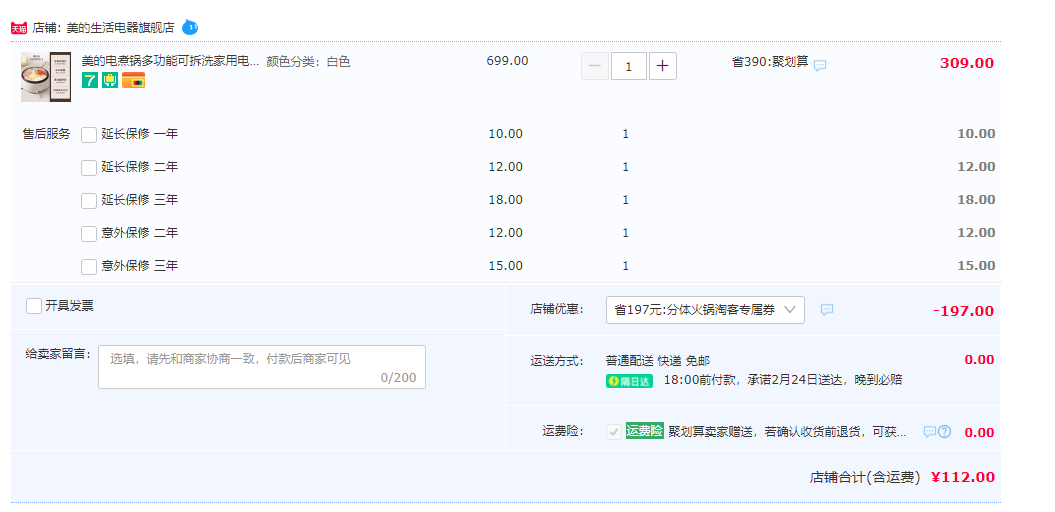Click the 15.00 price in the 意外保修 三年 row

(505, 266)
